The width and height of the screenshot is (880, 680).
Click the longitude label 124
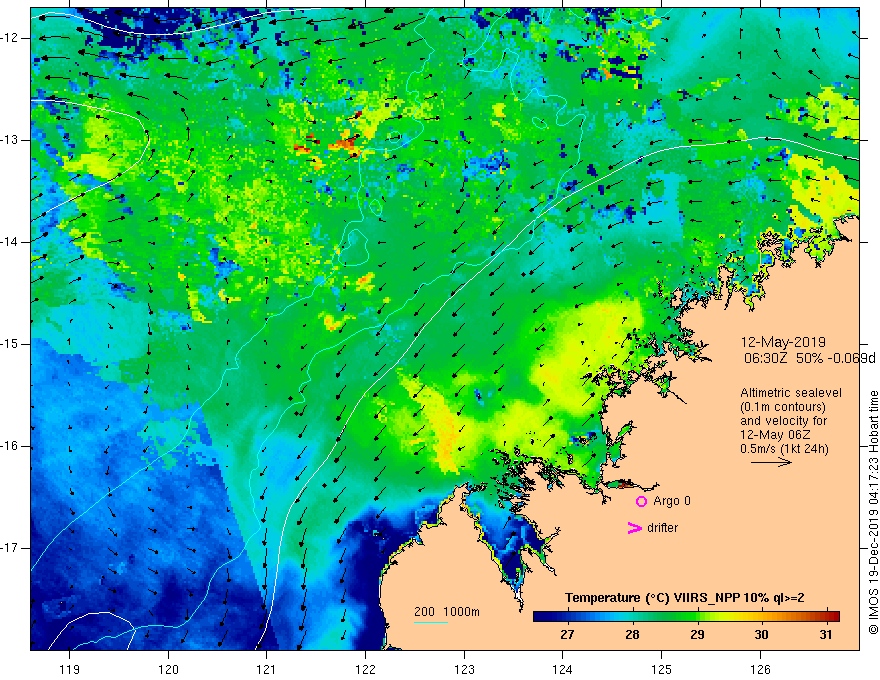(563, 669)
